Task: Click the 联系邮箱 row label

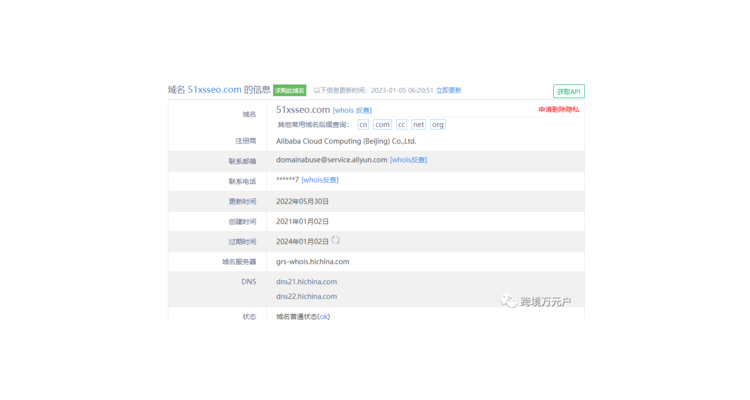Action: click(243, 161)
